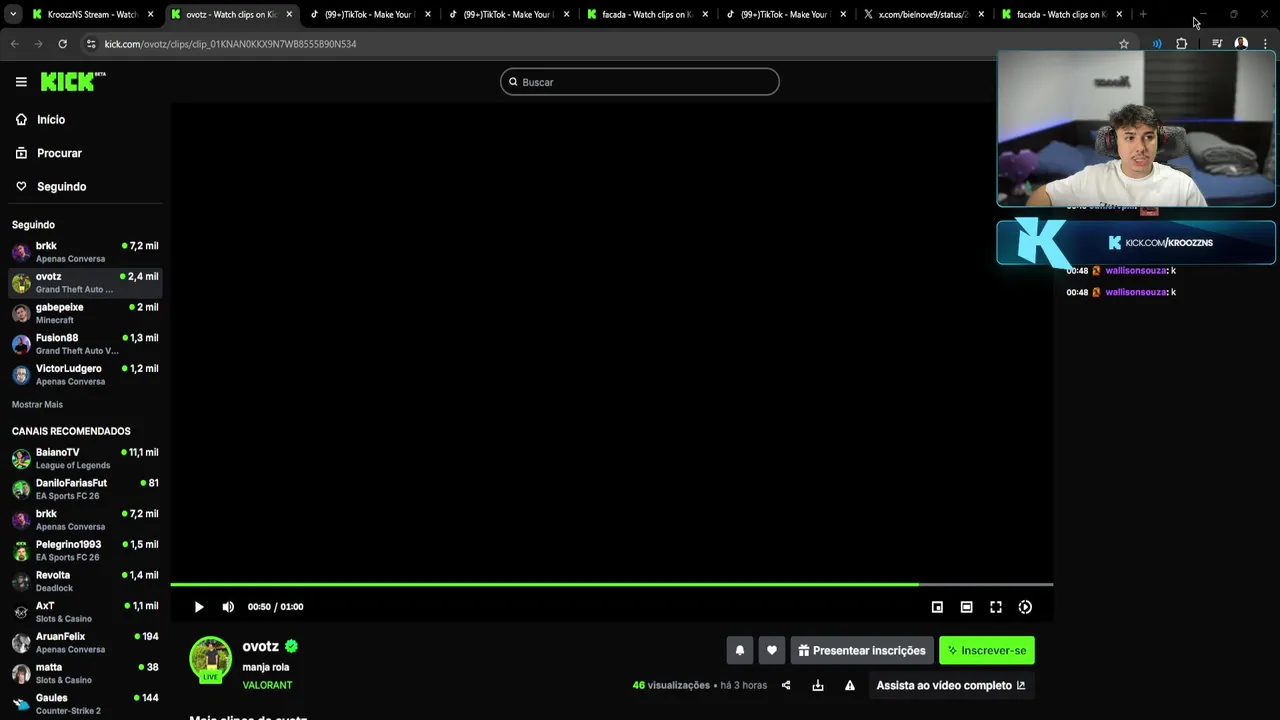Share the clip via share icon
Viewport: 1280px width, 720px height.
point(786,685)
